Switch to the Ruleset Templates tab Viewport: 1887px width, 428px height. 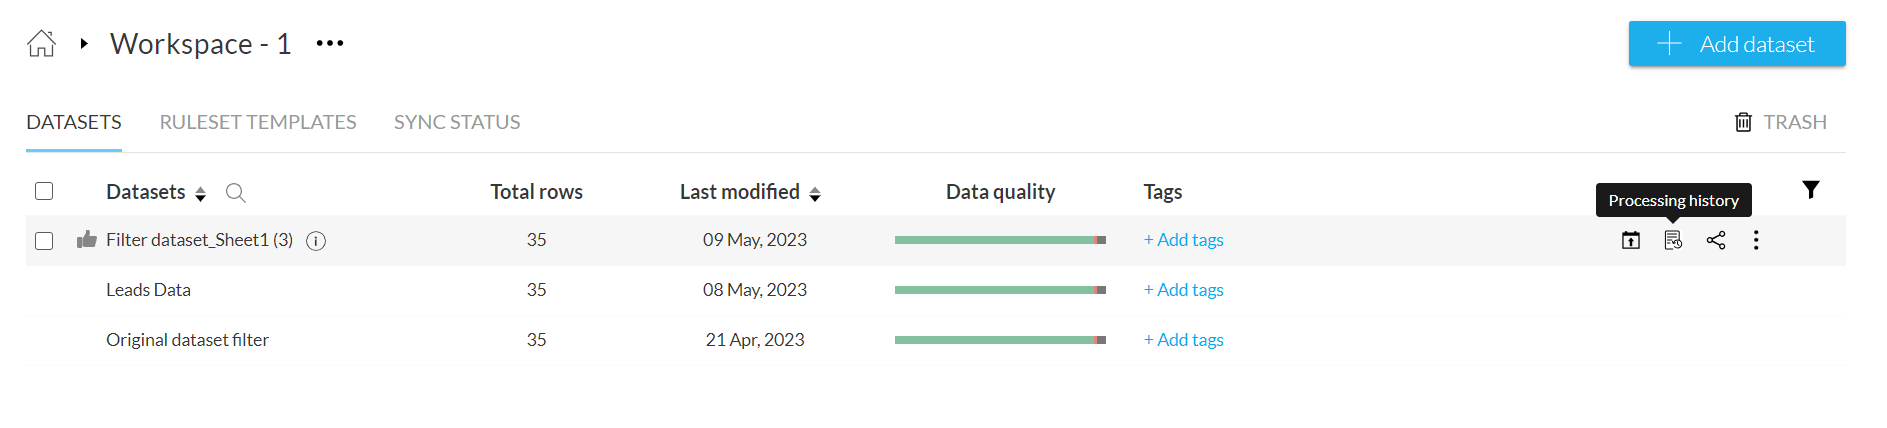pyautogui.click(x=258, y=122)
